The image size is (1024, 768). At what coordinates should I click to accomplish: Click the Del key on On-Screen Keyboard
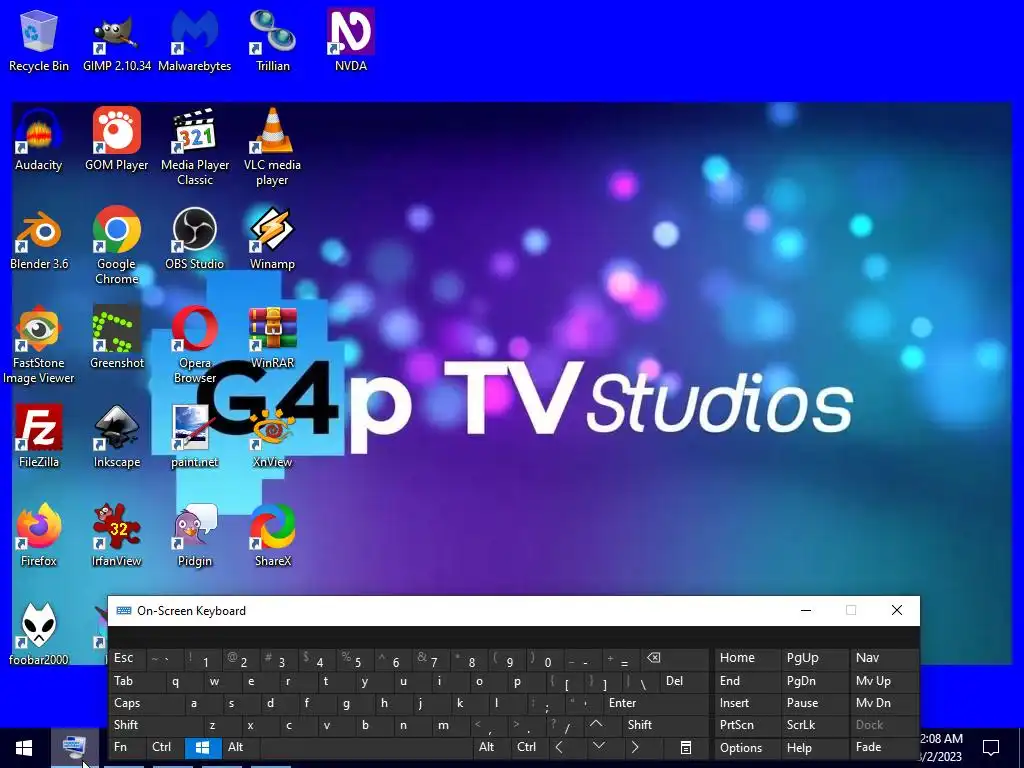coord(684,681)
